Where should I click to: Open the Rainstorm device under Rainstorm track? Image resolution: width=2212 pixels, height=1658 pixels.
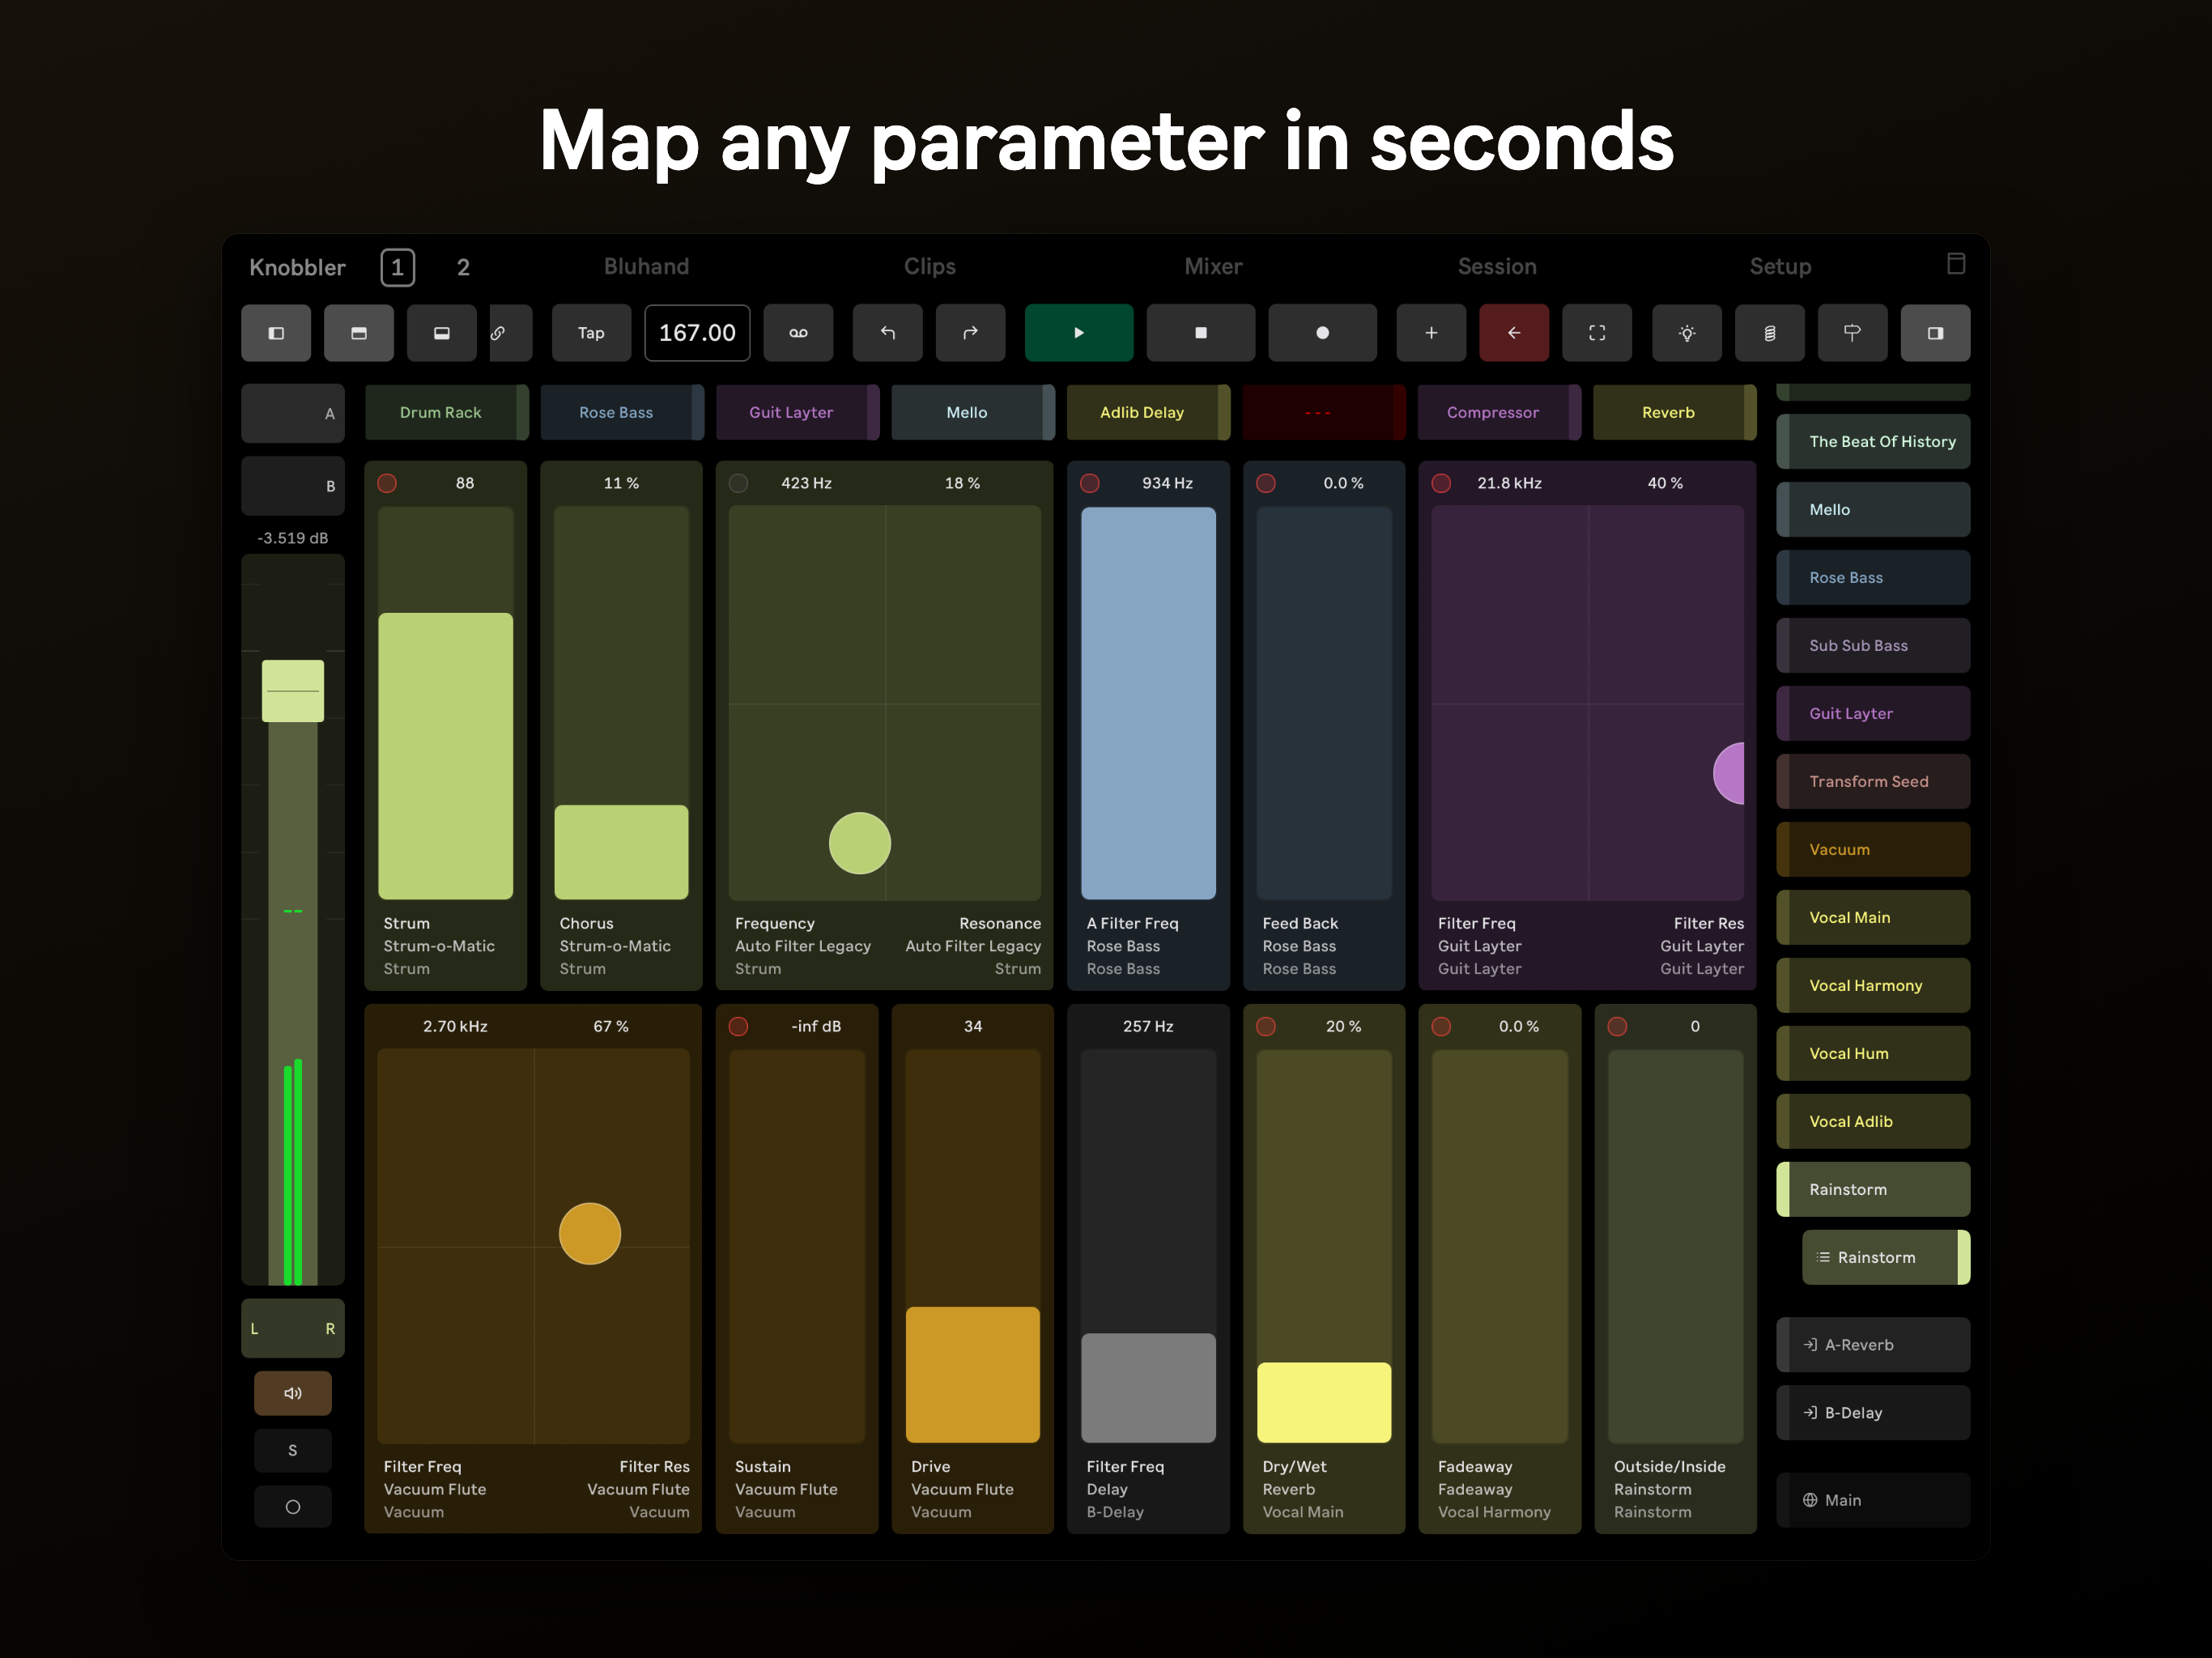pyautogui.click(x=1886, y=1257)
